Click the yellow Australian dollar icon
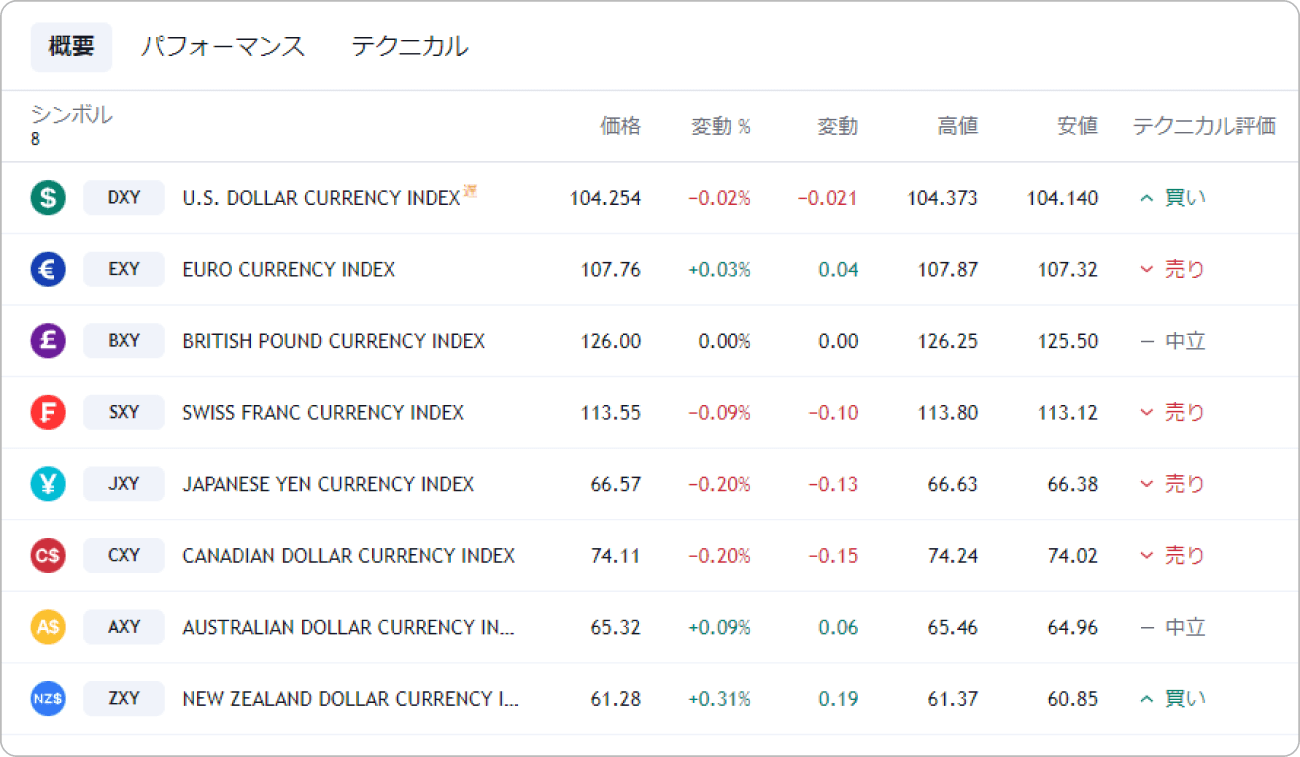 point(48,627)
